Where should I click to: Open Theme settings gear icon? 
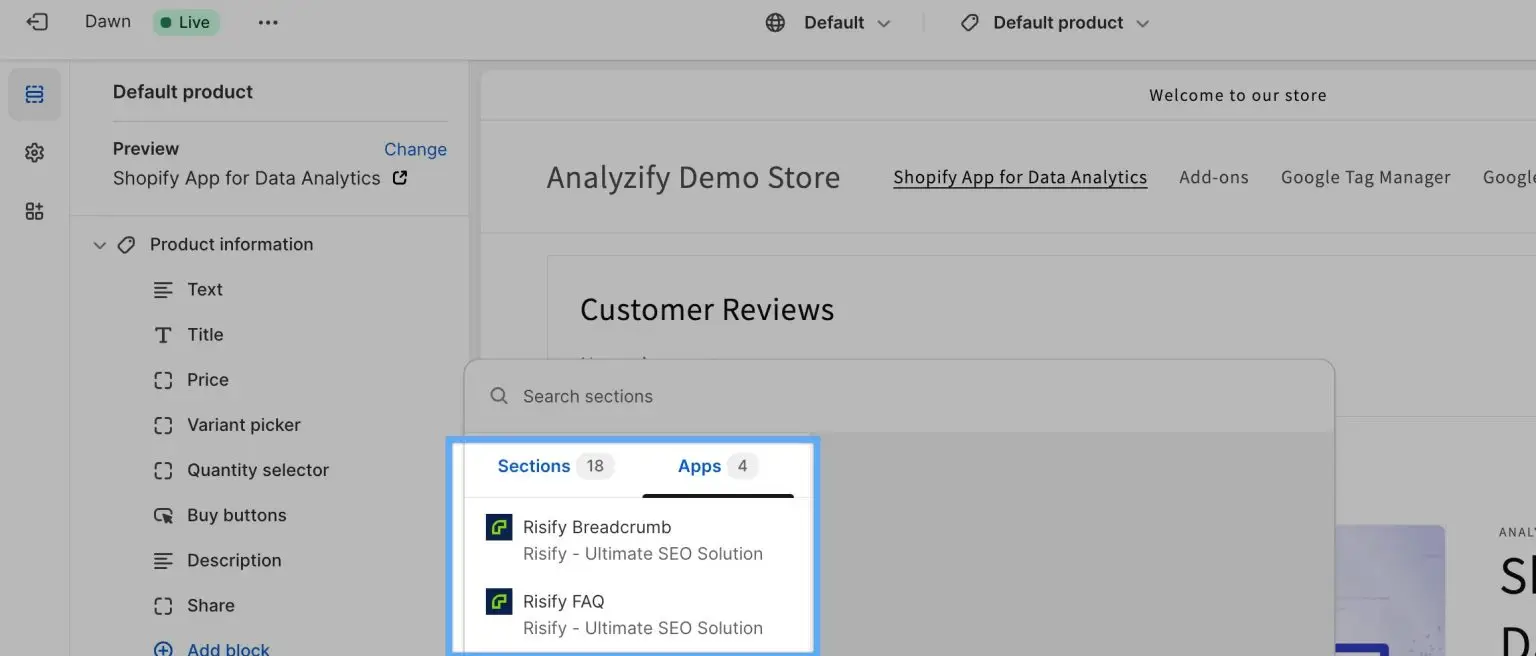pyautogui.click(x=35, y=152)
